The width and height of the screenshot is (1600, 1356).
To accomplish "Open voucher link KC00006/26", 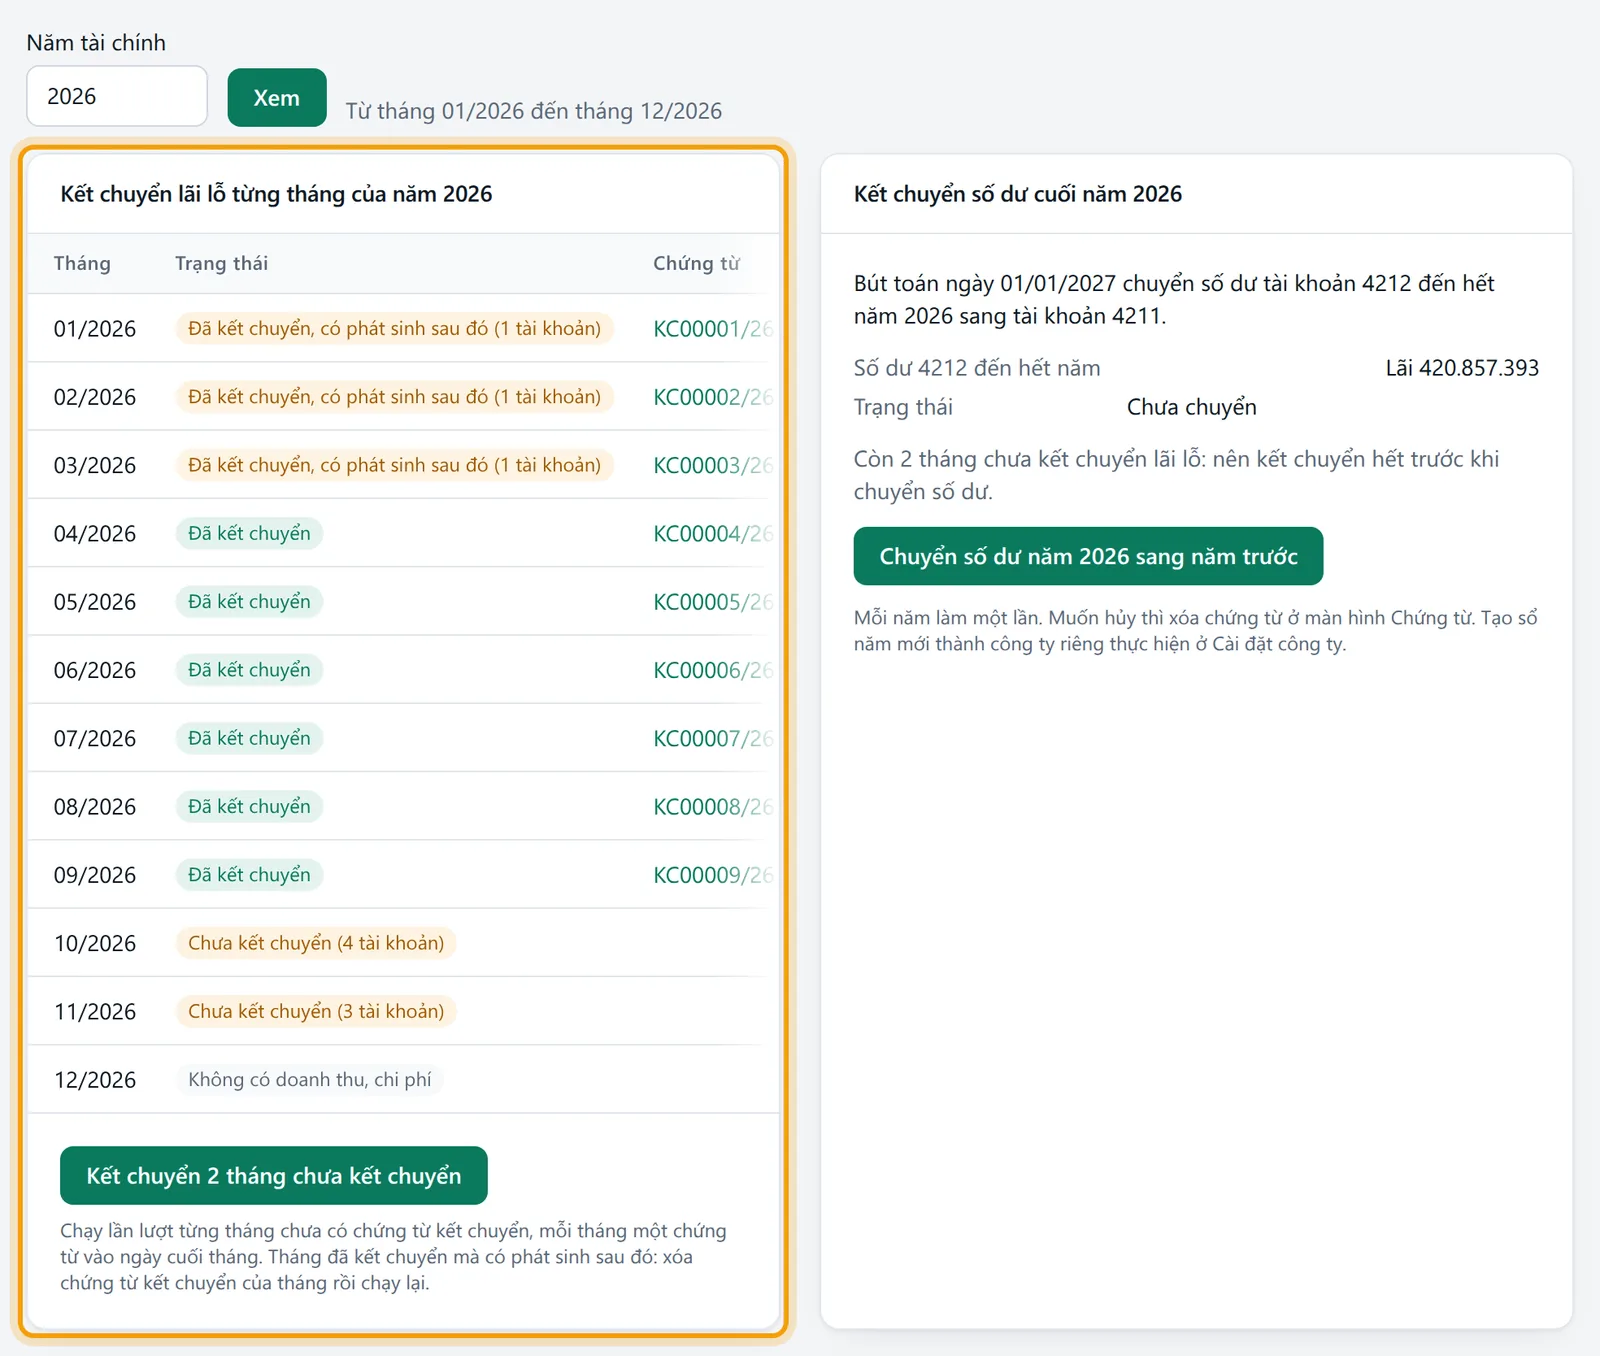I will point(714,670).
